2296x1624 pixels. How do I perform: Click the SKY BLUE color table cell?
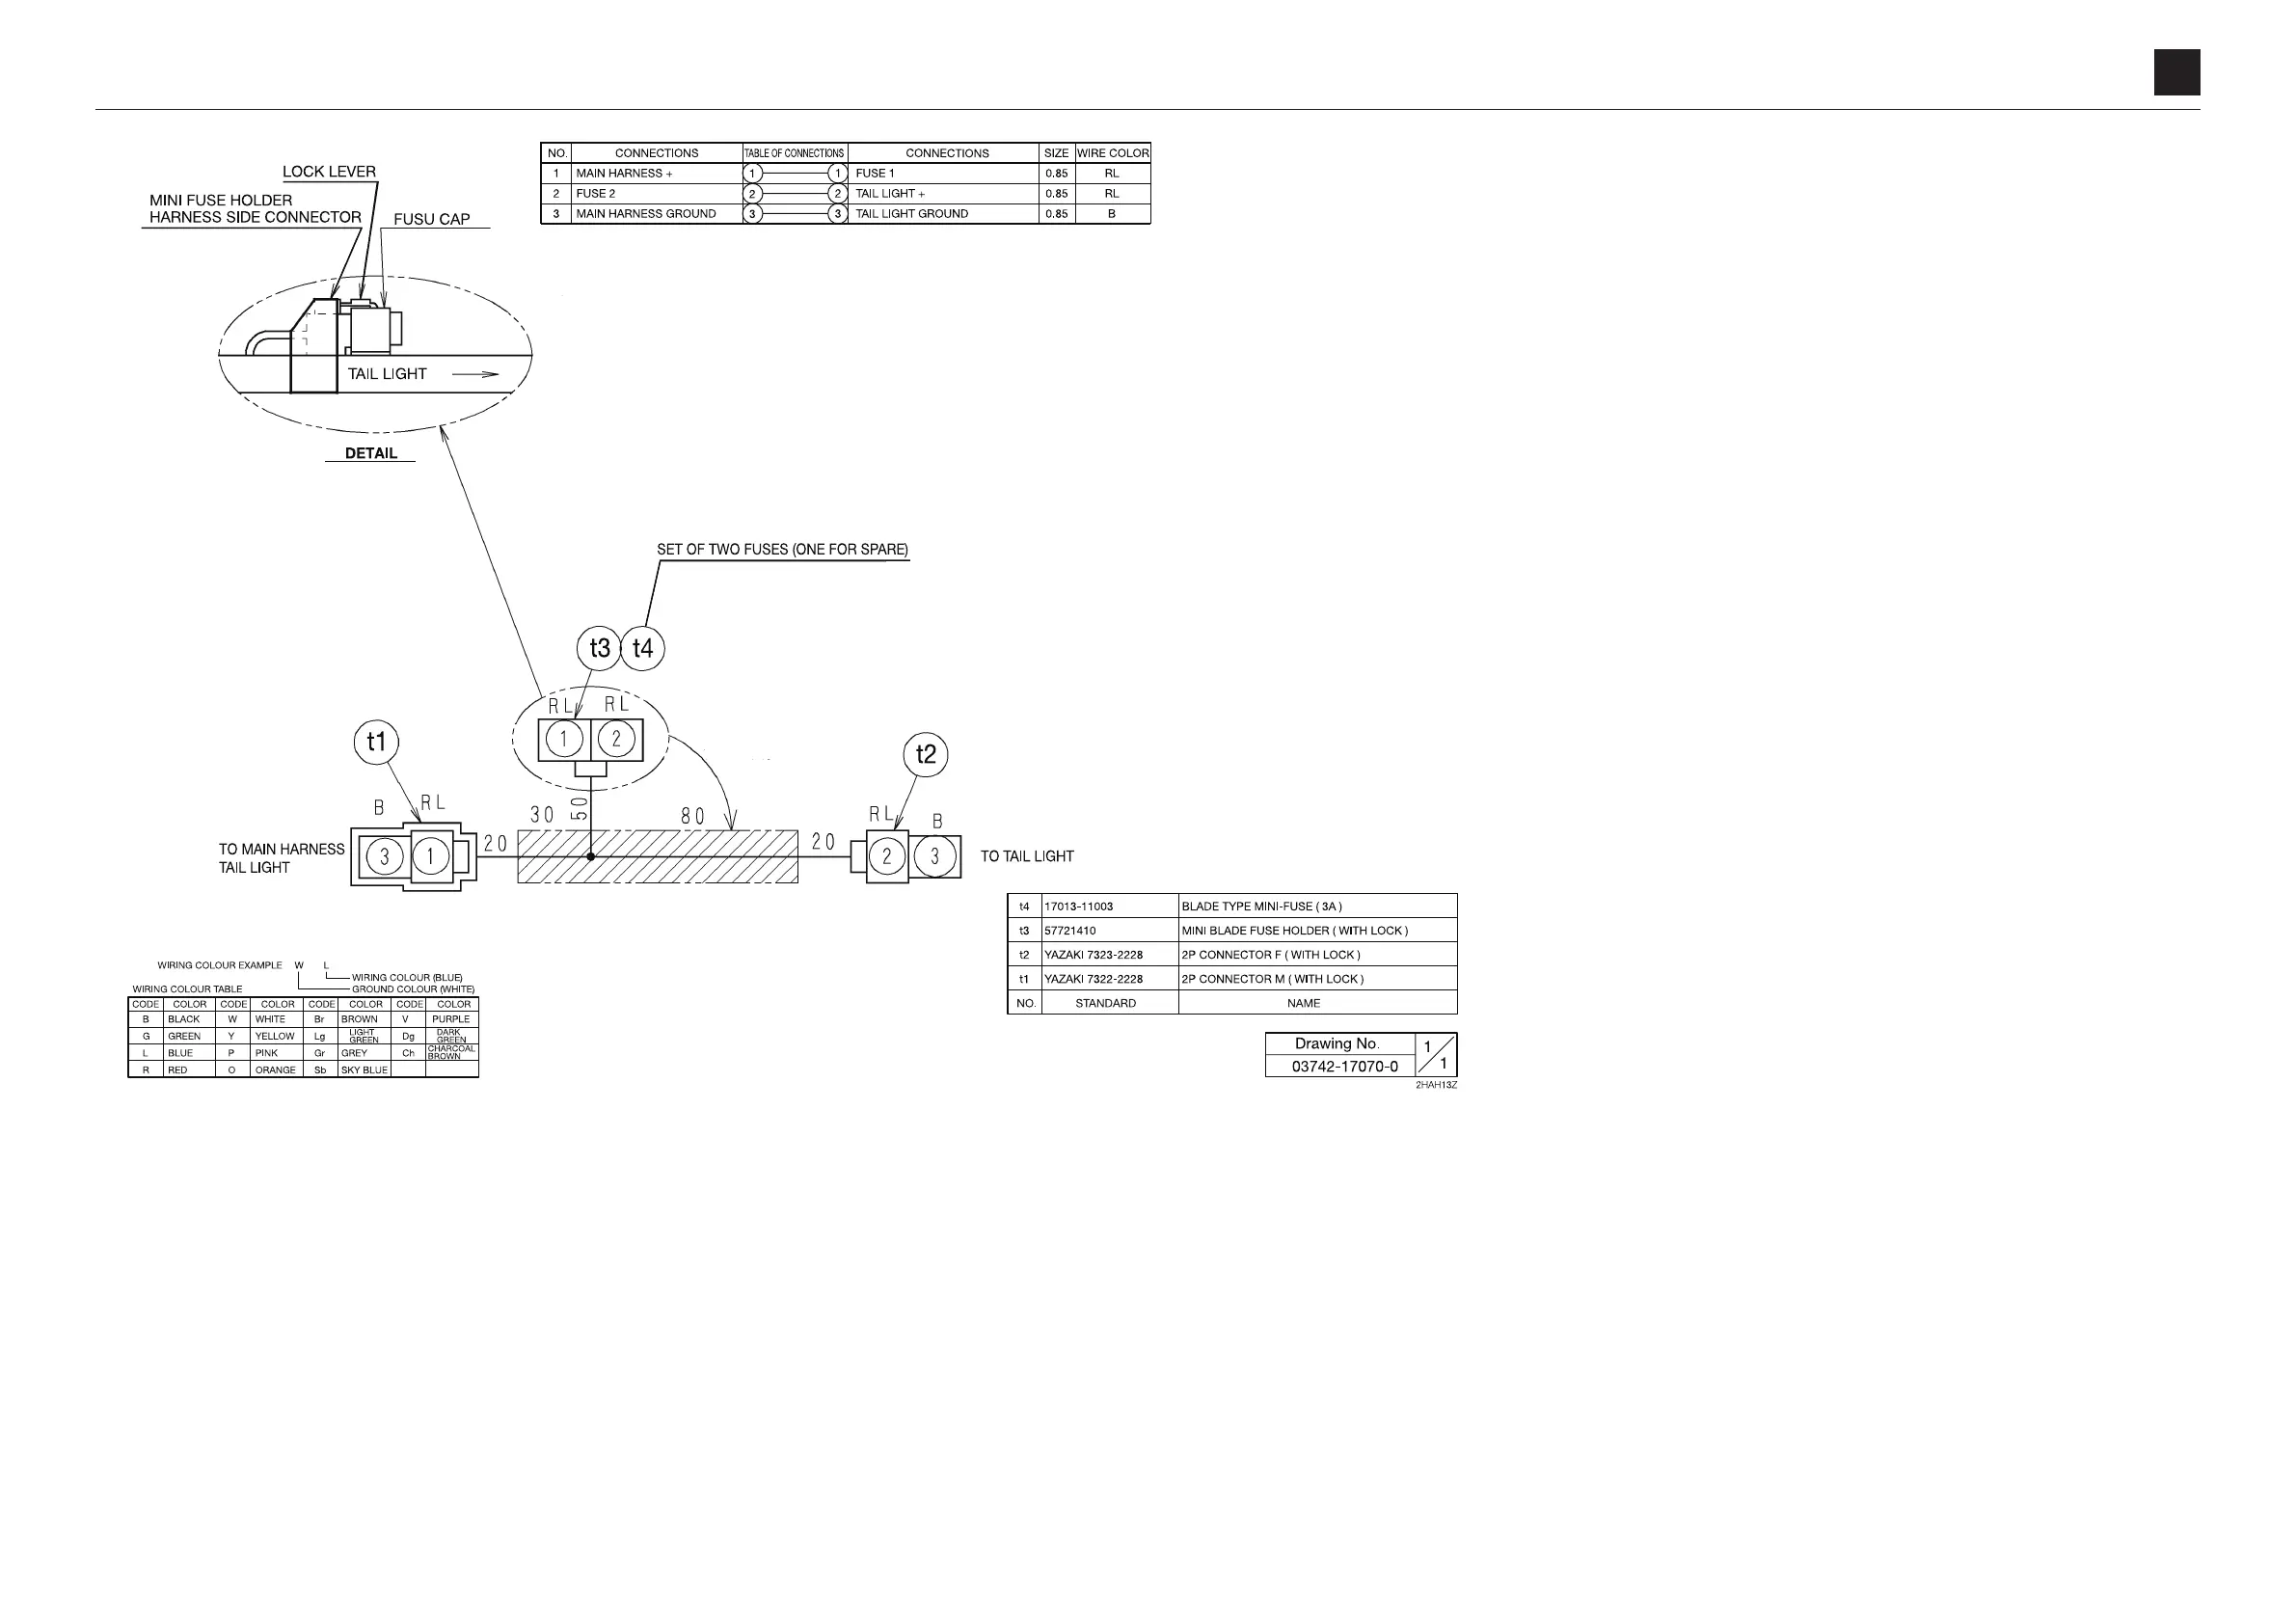(x=364, y=1070)
